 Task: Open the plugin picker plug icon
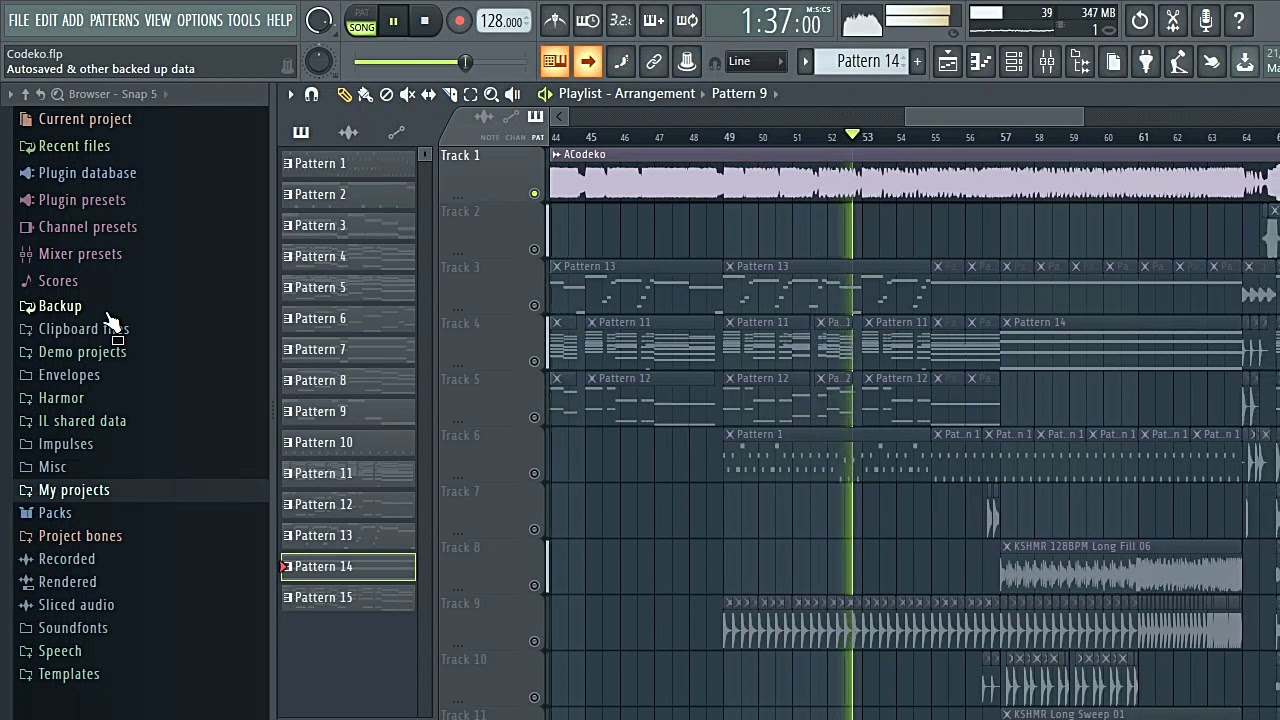(x=1146, y=62)
